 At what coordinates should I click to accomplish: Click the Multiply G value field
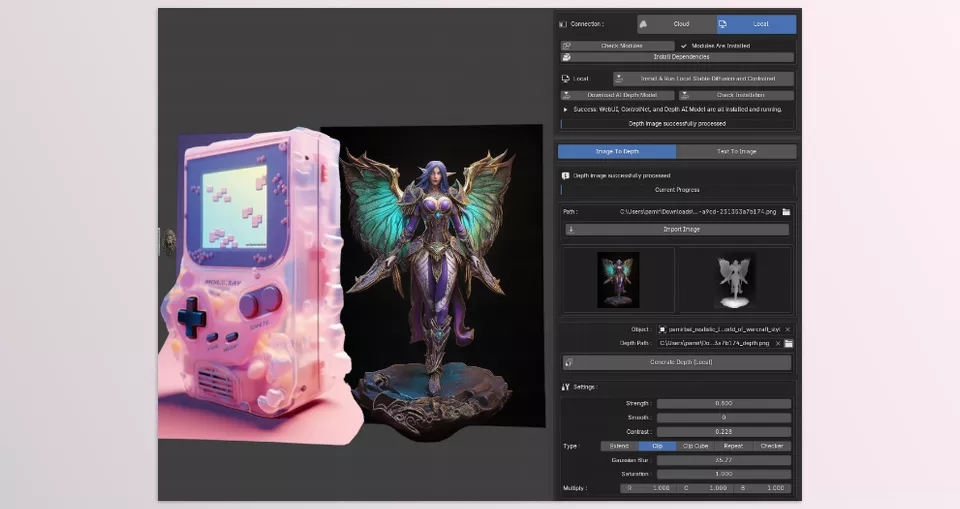click(705, 488)
